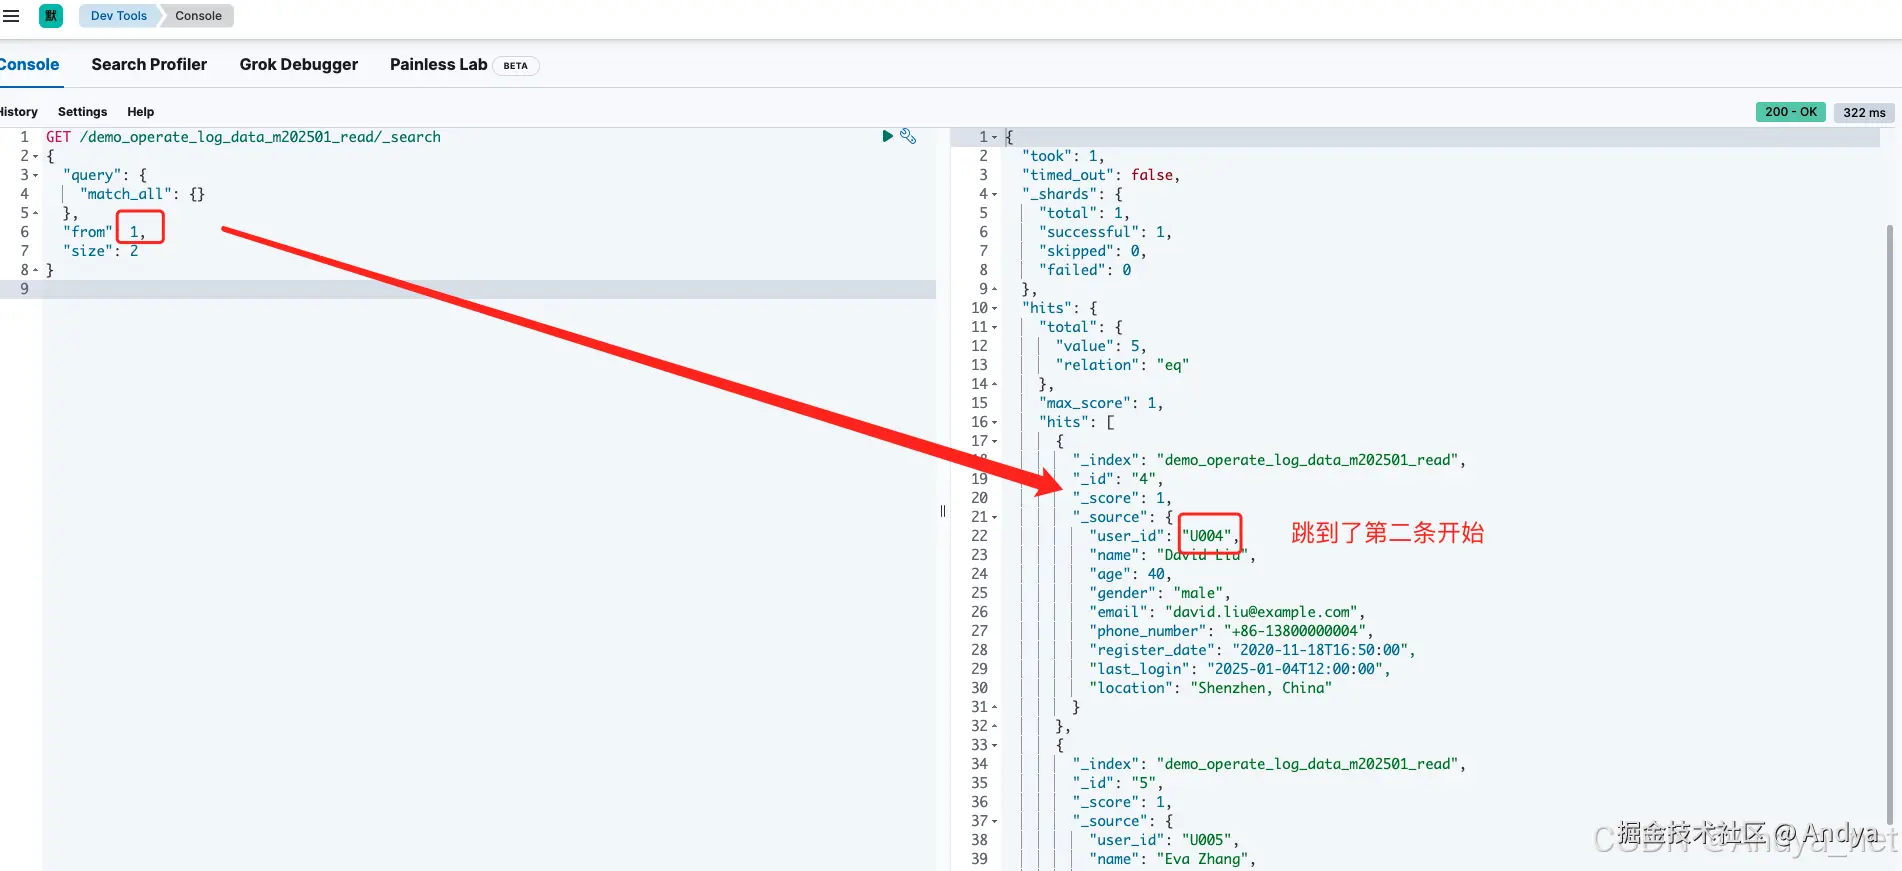The image size is (1902, 871).
Task: Click the last_login 2025-01-04 line
Action: (x=1240, y=669)
